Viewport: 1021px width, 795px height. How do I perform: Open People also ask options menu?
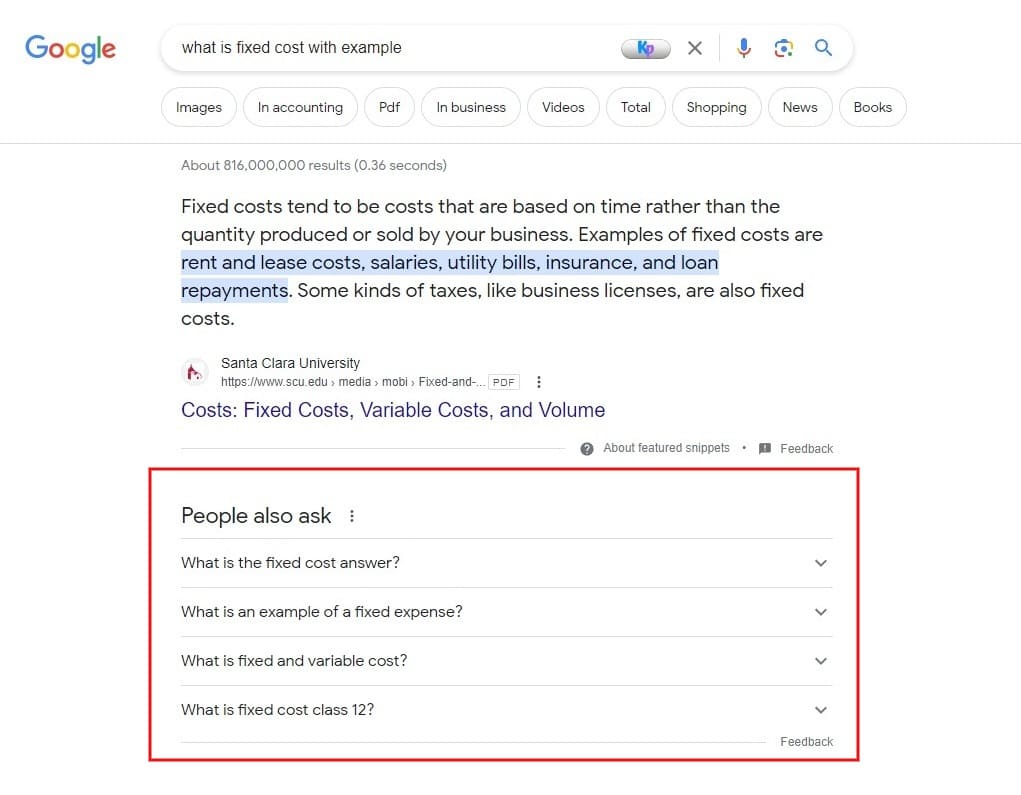click(352, 516)
